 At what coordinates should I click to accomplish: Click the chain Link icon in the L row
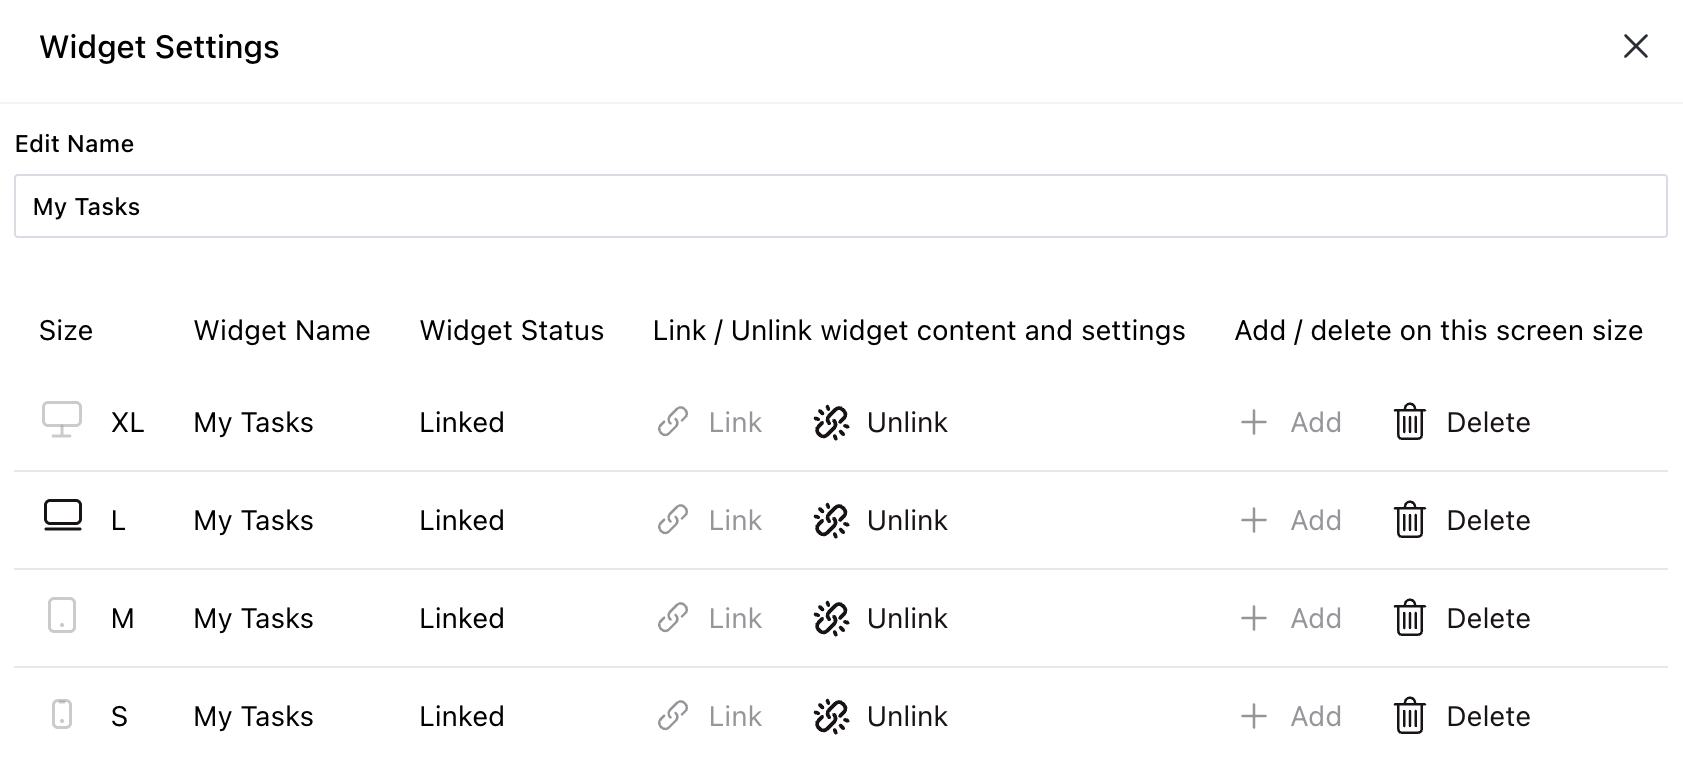(x=674, y=520)
